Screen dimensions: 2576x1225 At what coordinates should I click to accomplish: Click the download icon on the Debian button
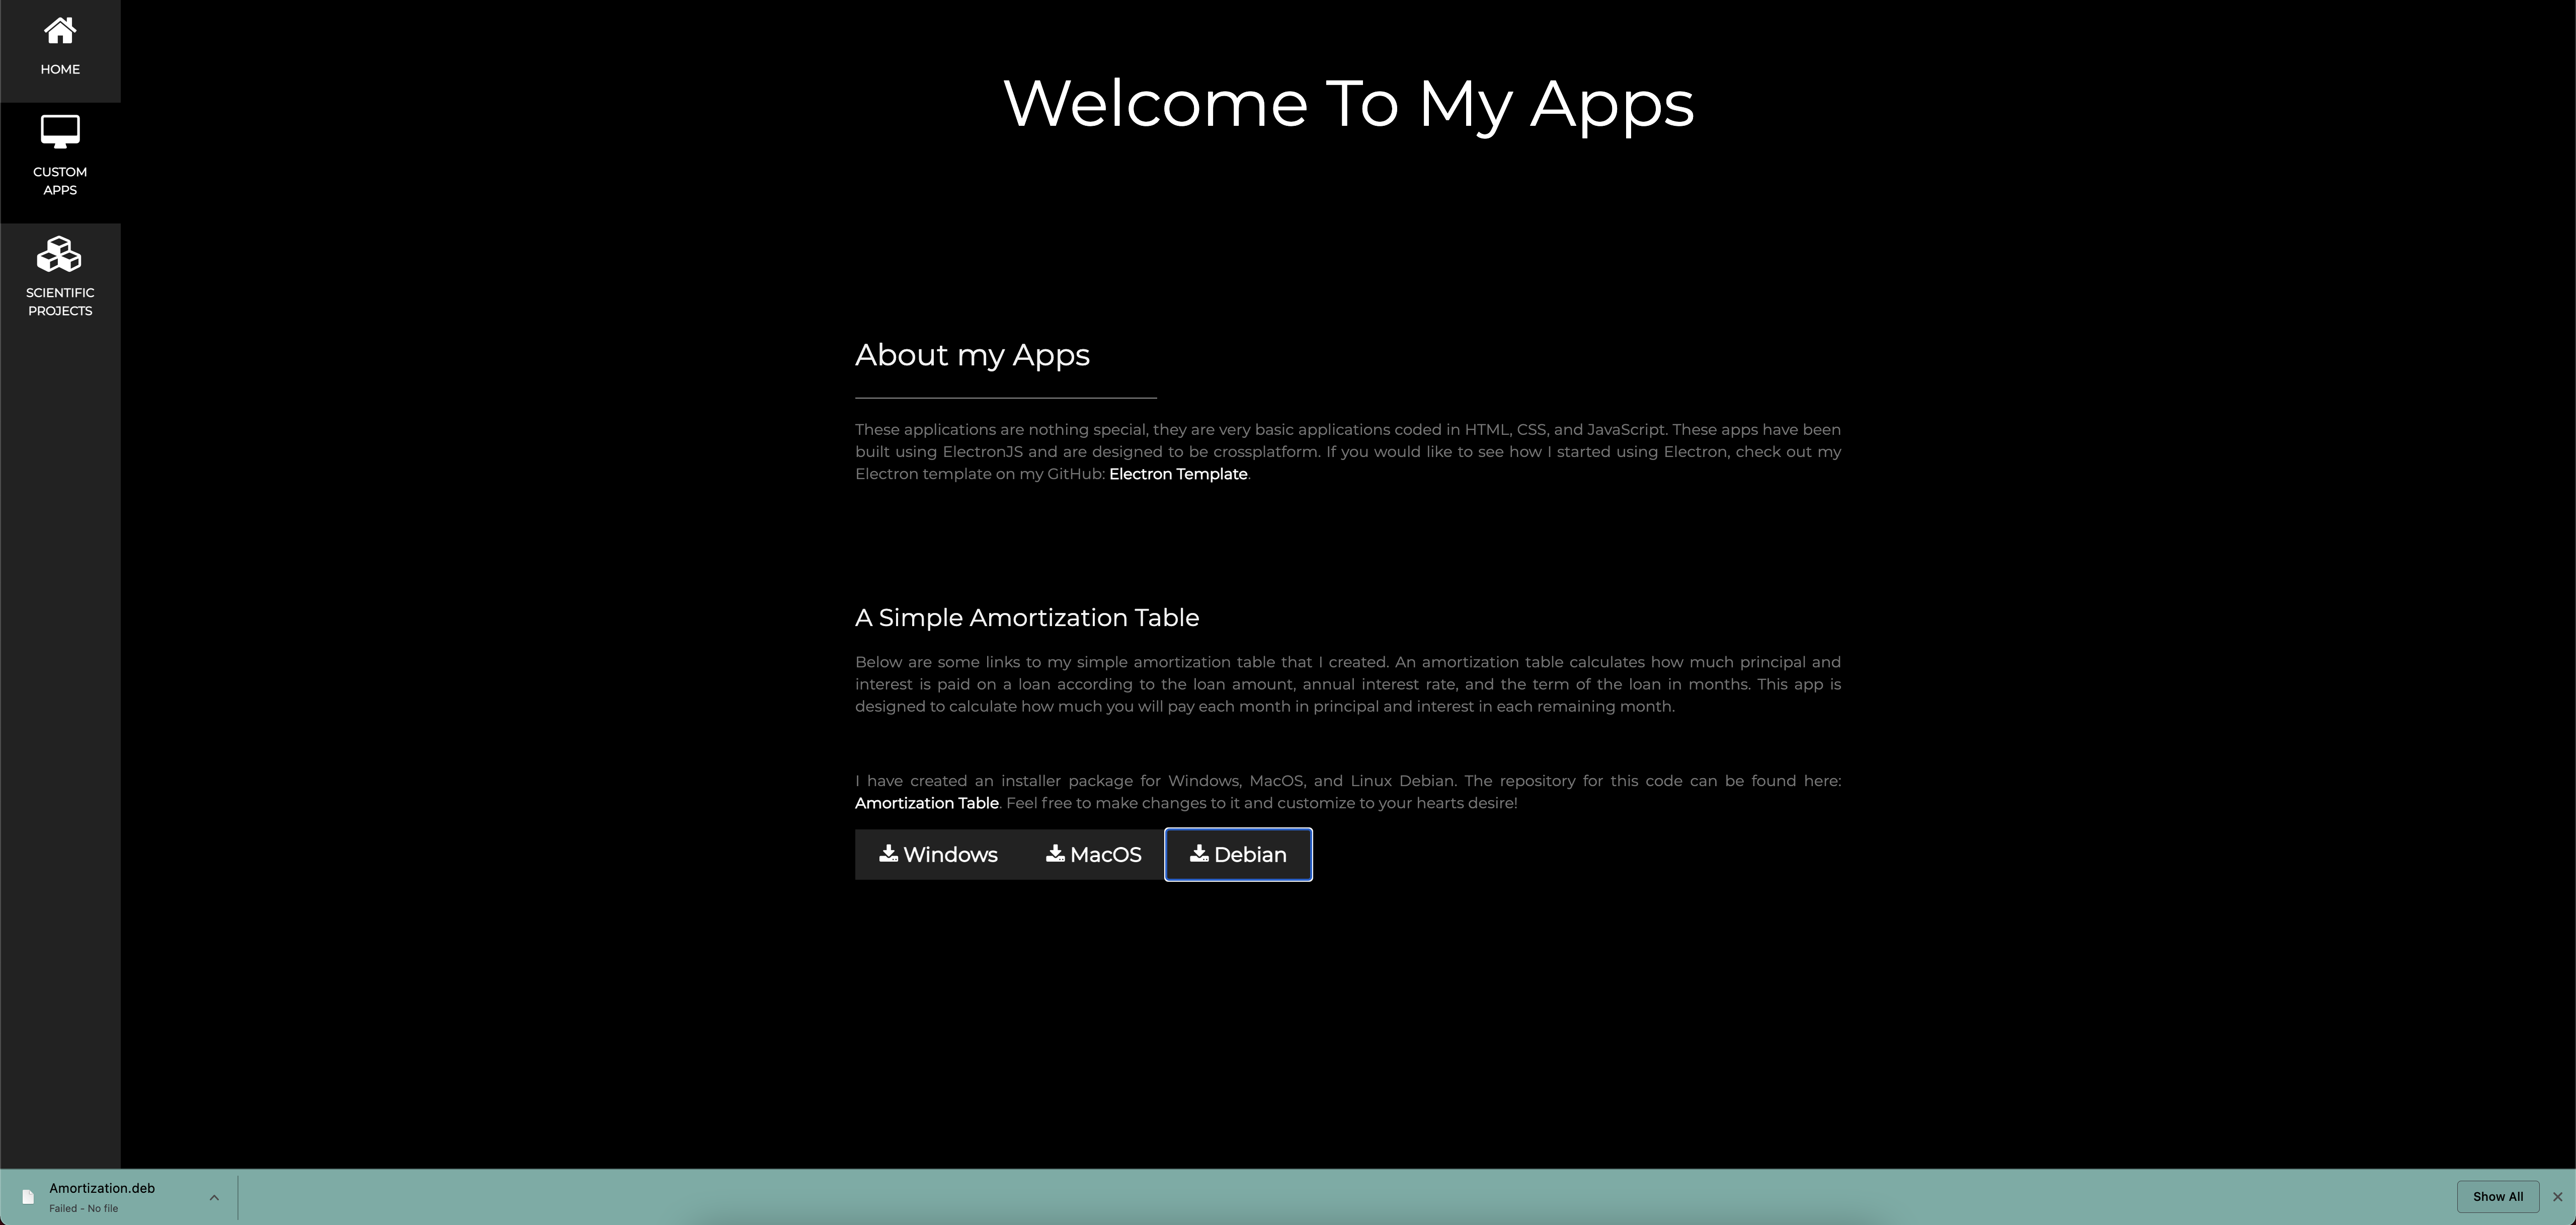tap(1199, 853)
